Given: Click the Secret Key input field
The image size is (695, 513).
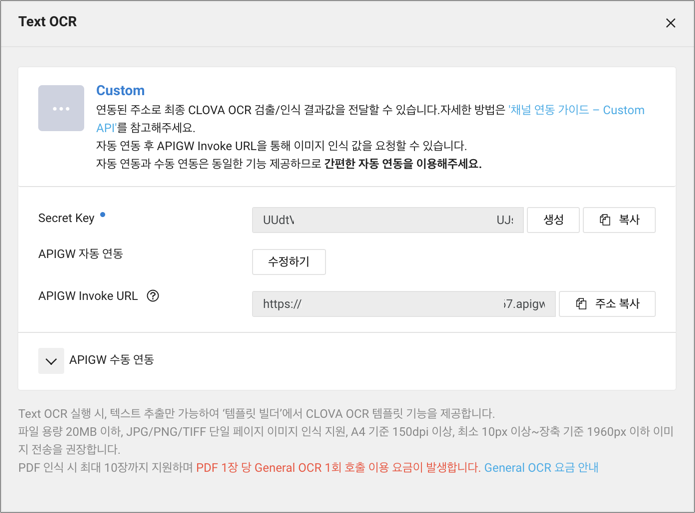Looking at the screenshot, I should [388, 220].
